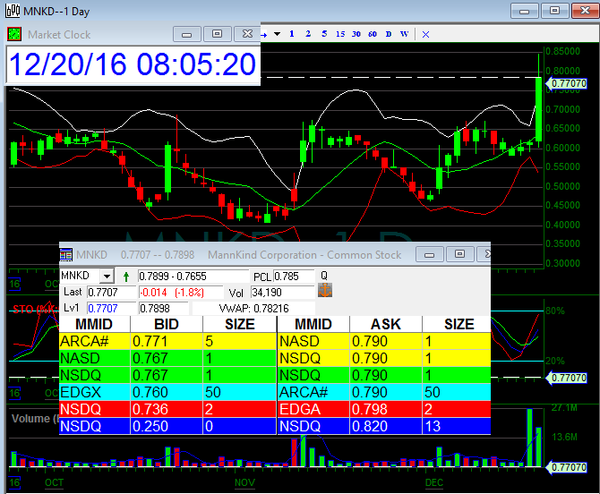The image size is (600, 494).
Task: Click the ASK column header
Action: tap(386, 323)
